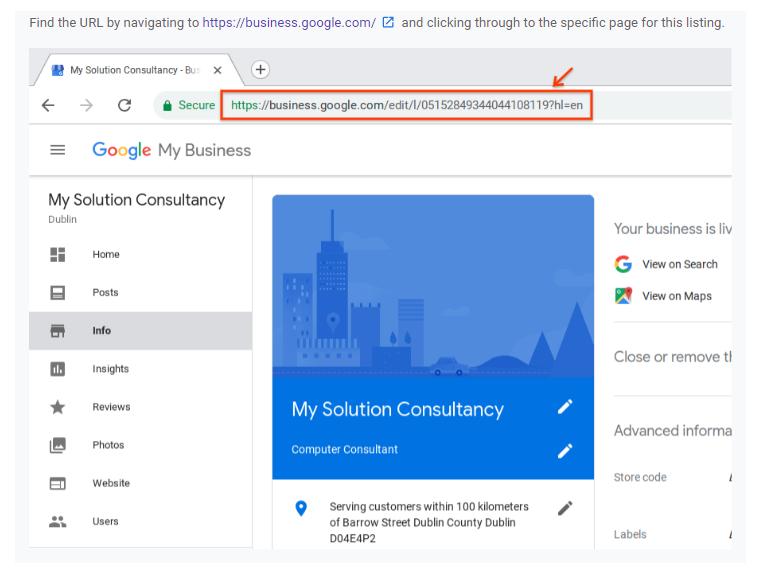Click the Google G search icon
The height and width of the screenshot is (580, 773).
click(x=623, y=264)
